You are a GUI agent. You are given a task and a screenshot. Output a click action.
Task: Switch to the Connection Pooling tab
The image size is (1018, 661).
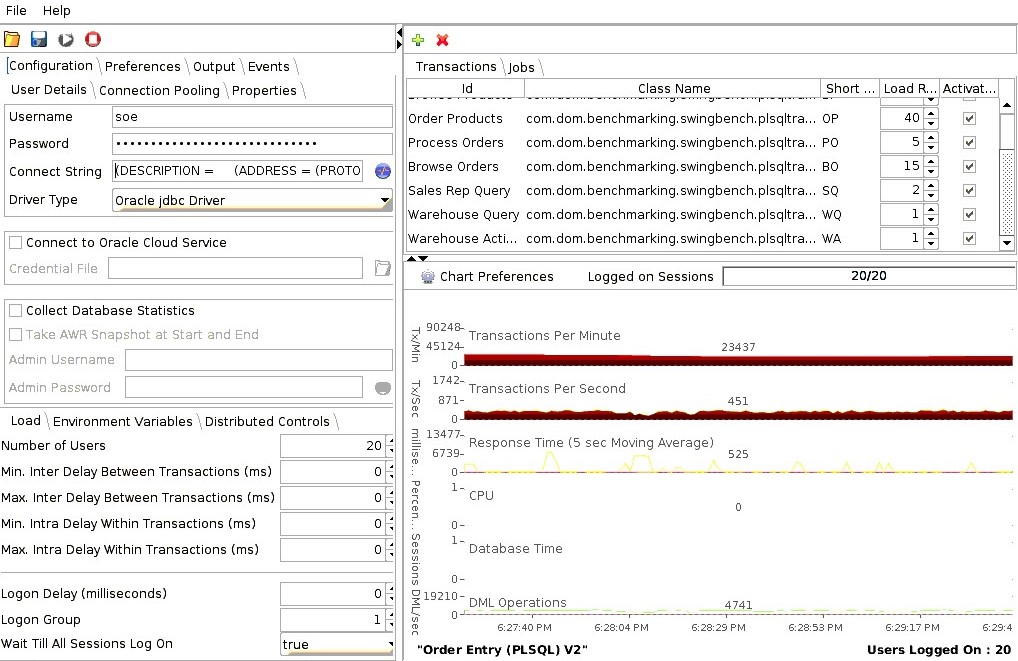159,90
